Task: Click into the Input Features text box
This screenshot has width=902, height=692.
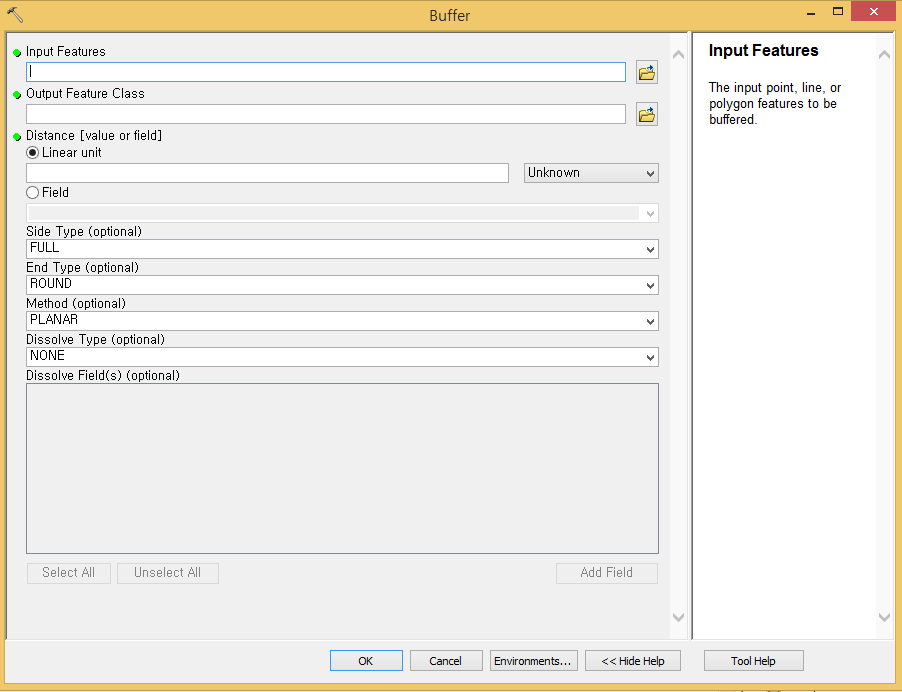Action: click(x=326, y=72)
